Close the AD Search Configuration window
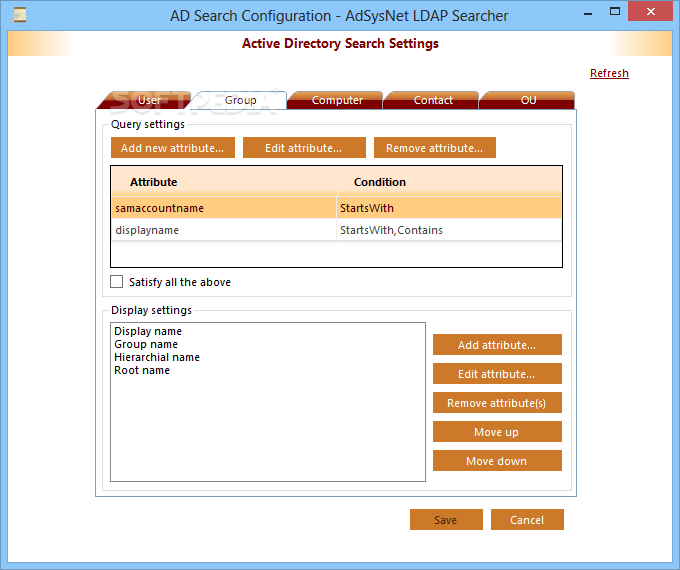Viewport: 680px width, 570px height. coord(651,11)
